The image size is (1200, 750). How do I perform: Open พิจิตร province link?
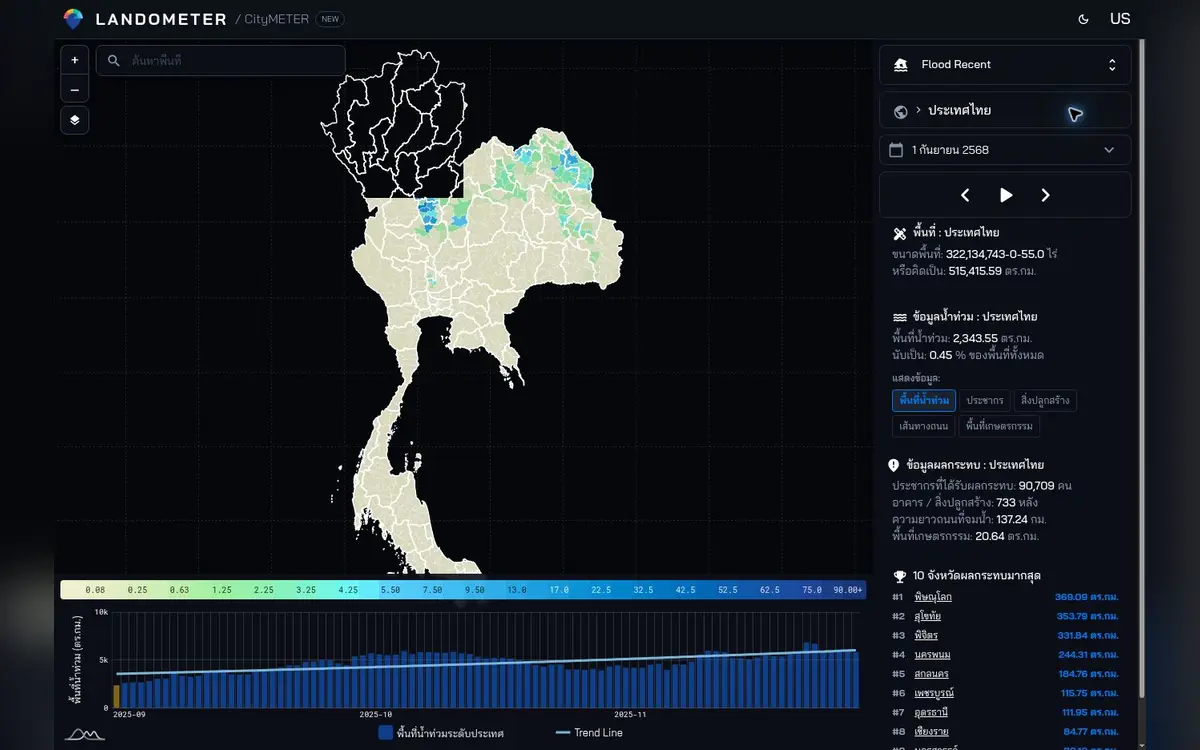(x=926, y=635)
